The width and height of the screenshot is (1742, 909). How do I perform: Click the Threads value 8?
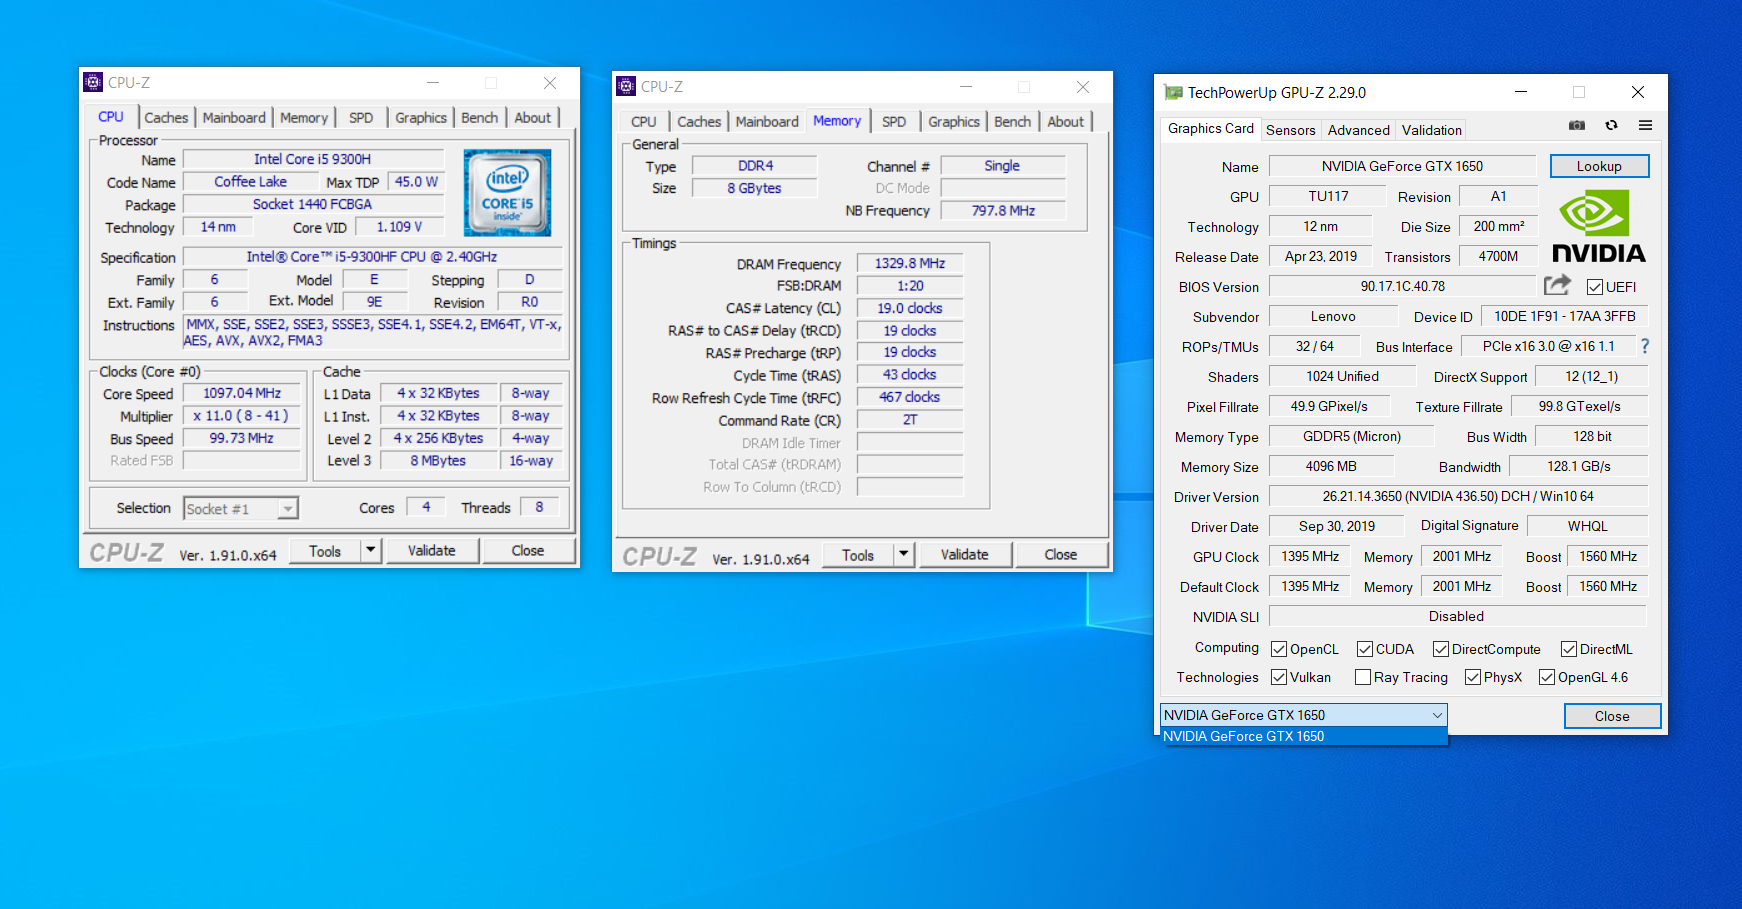(539, 507)
